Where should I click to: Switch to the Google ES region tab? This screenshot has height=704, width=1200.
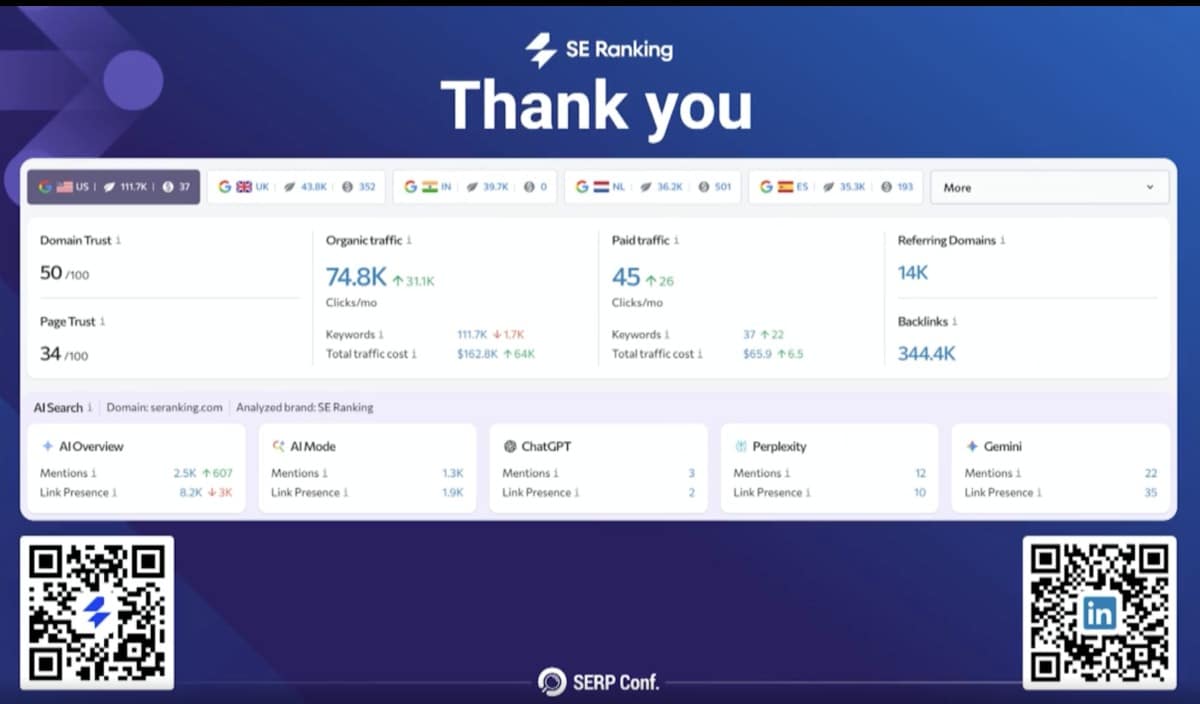[835, 187]
